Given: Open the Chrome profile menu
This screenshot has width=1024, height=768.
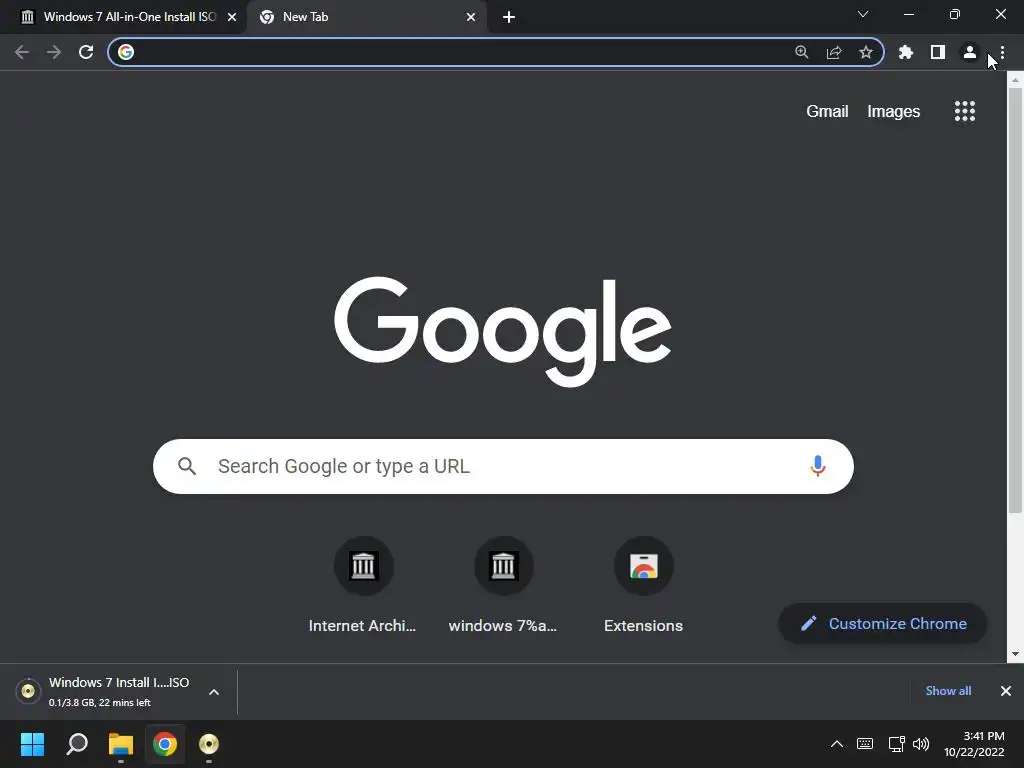Looking at the screenshot, I should (x=970, y=52).
